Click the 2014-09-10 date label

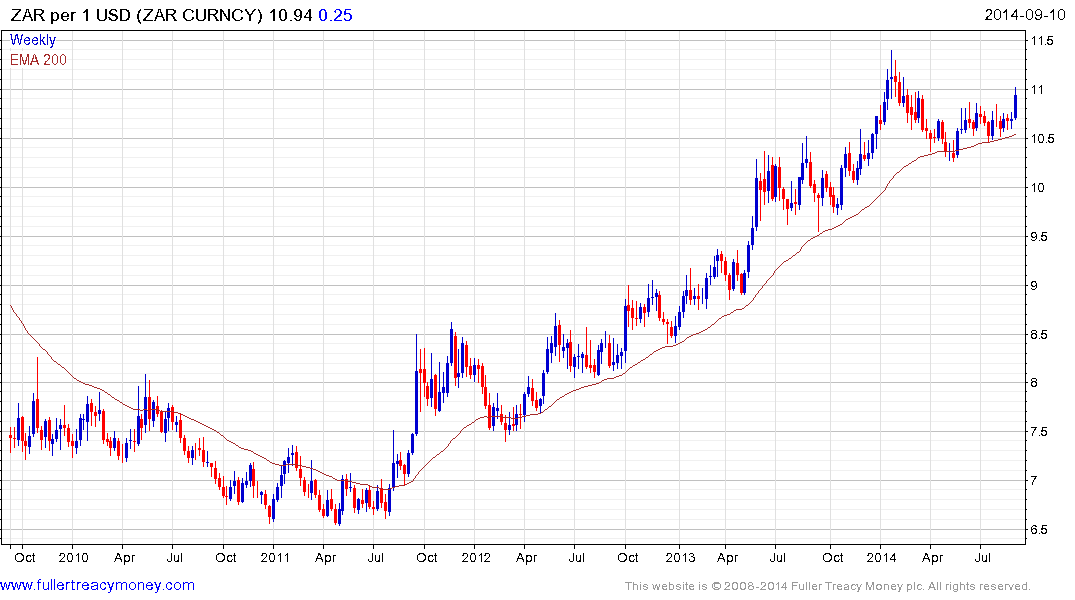pos(1024,15)
